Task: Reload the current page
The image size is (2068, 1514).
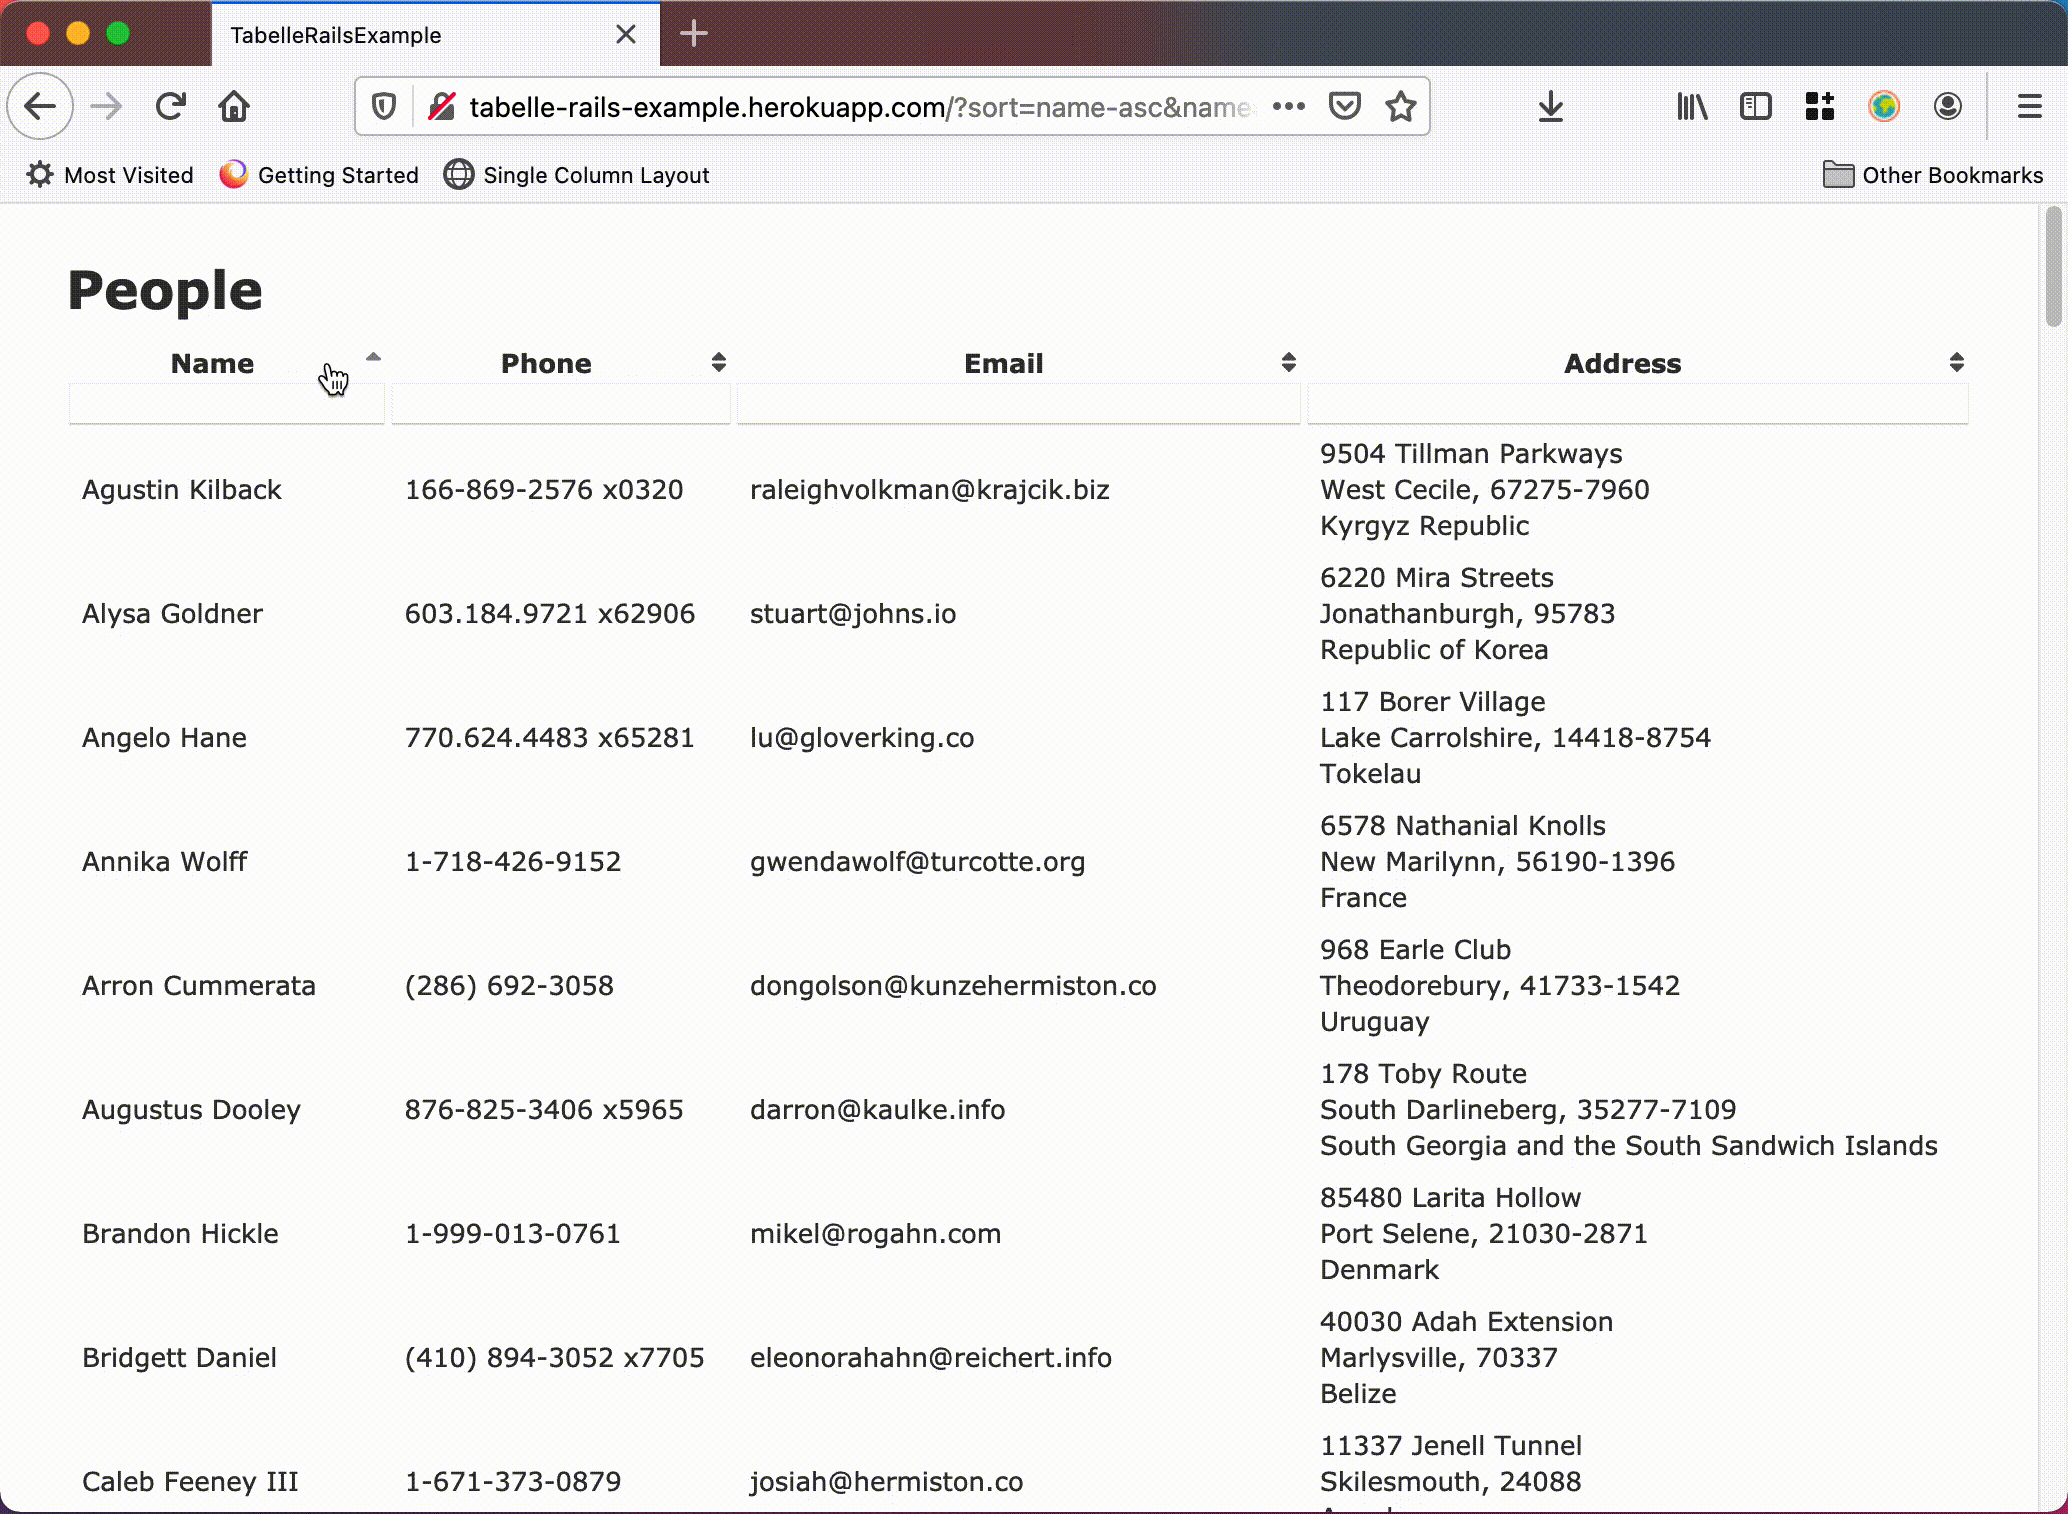Action: coord(171,106)
